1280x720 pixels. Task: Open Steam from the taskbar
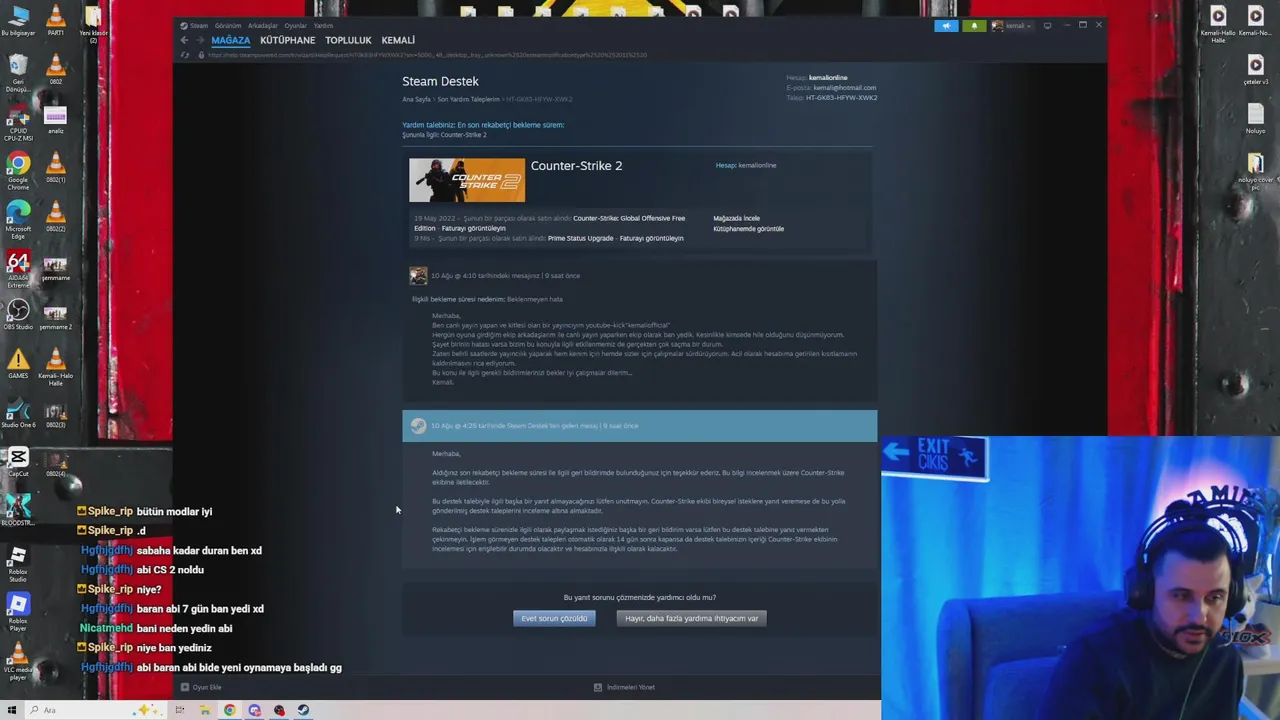click(x=304, y=710)
